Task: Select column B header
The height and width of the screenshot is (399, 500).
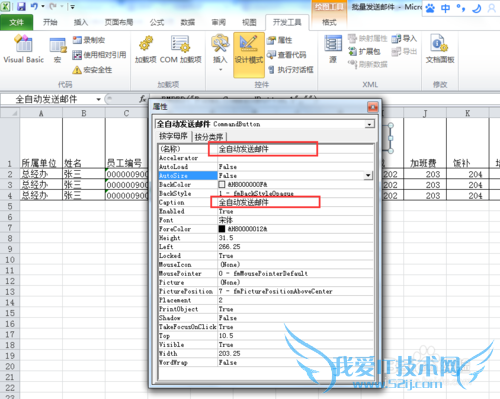Action: (84, 113)
